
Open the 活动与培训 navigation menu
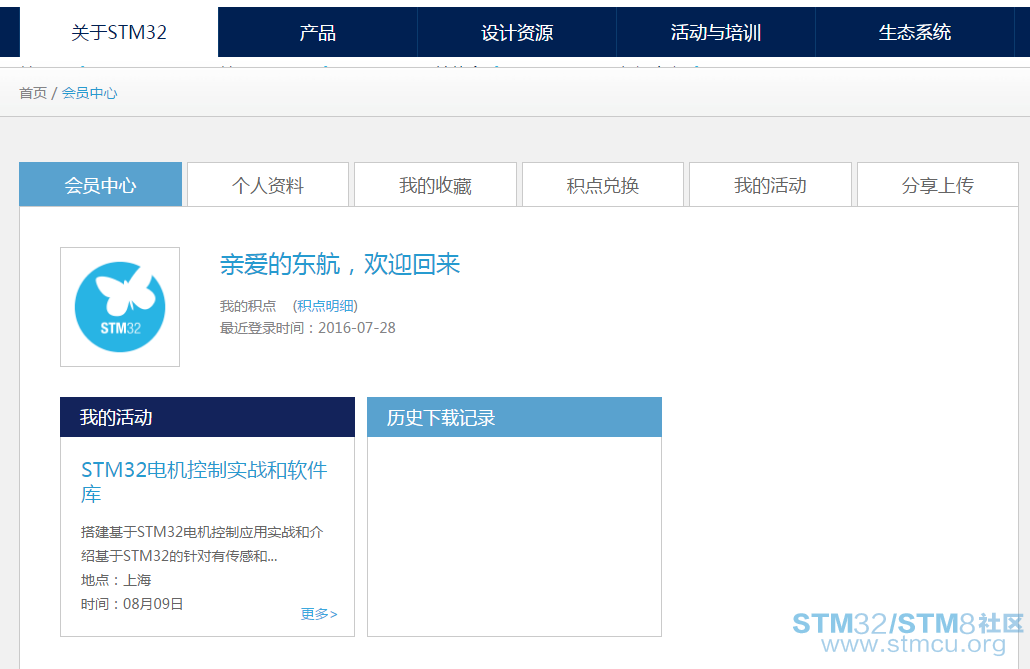pyautogui.click(x=716, y=32)
